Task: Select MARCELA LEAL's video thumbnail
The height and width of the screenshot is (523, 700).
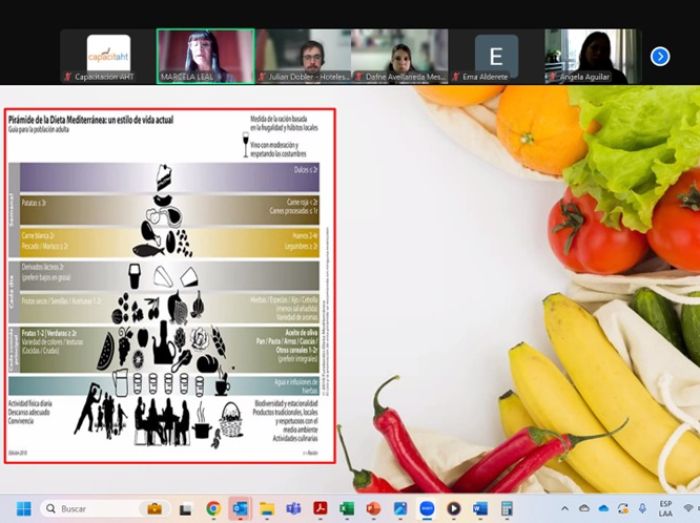Action: point(205,56)
